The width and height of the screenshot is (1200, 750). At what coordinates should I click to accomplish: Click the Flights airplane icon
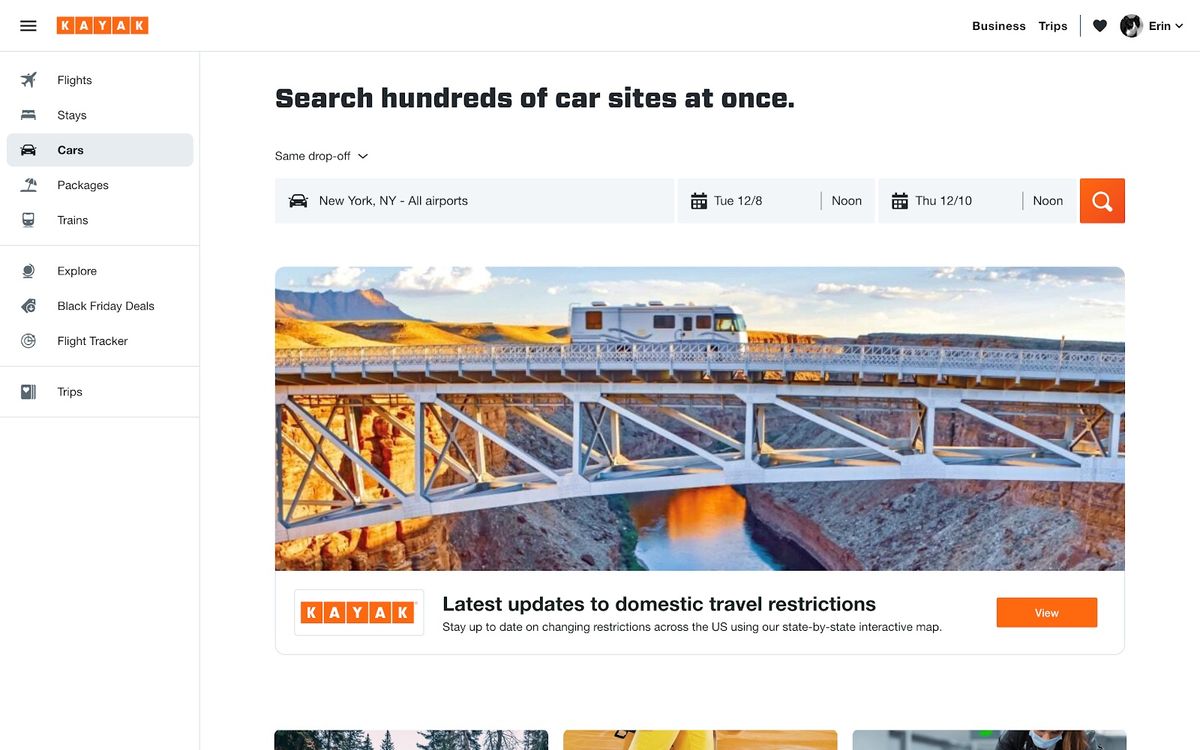coord(29,80)
